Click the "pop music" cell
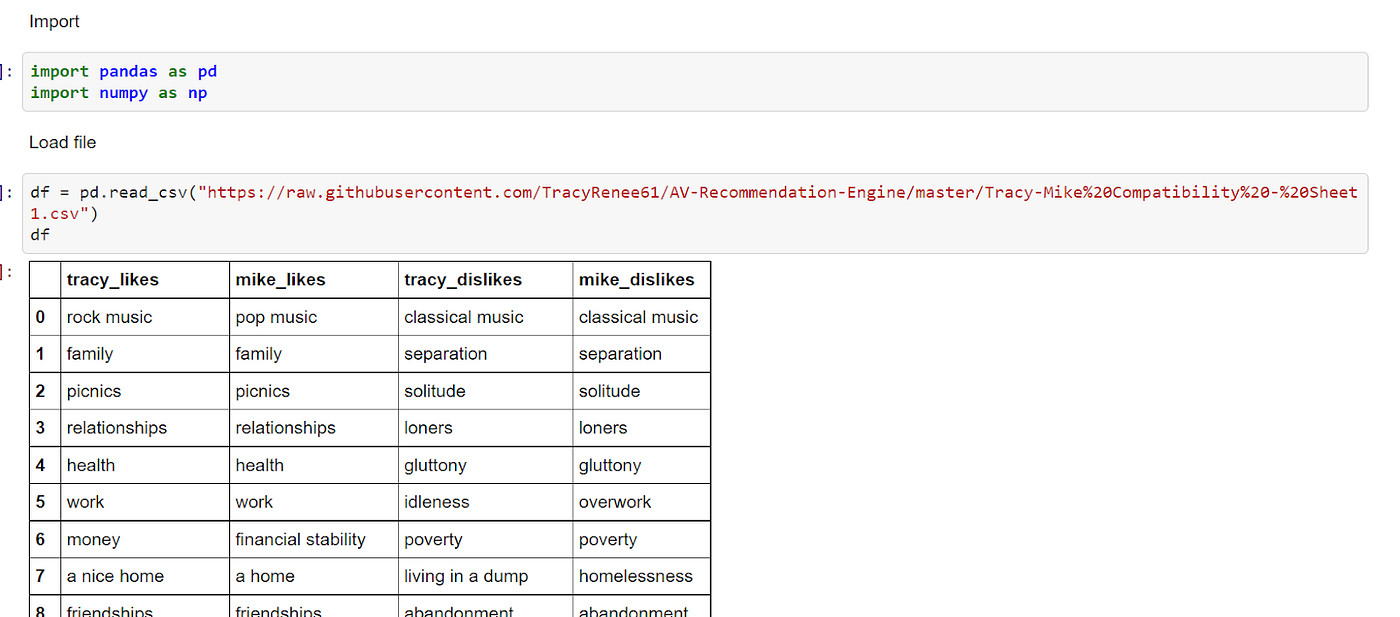 click(x=276, y=317)
